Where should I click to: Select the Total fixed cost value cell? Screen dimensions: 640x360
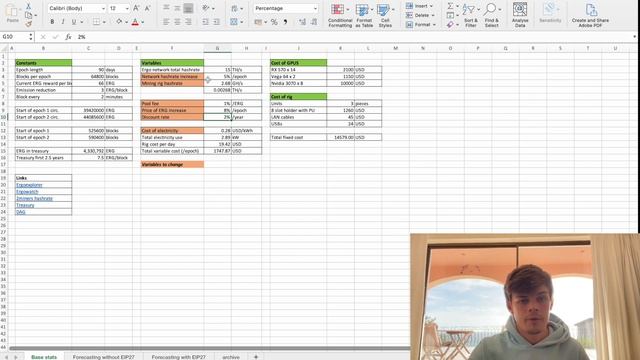pyautogui.click(x=340, y=138)
